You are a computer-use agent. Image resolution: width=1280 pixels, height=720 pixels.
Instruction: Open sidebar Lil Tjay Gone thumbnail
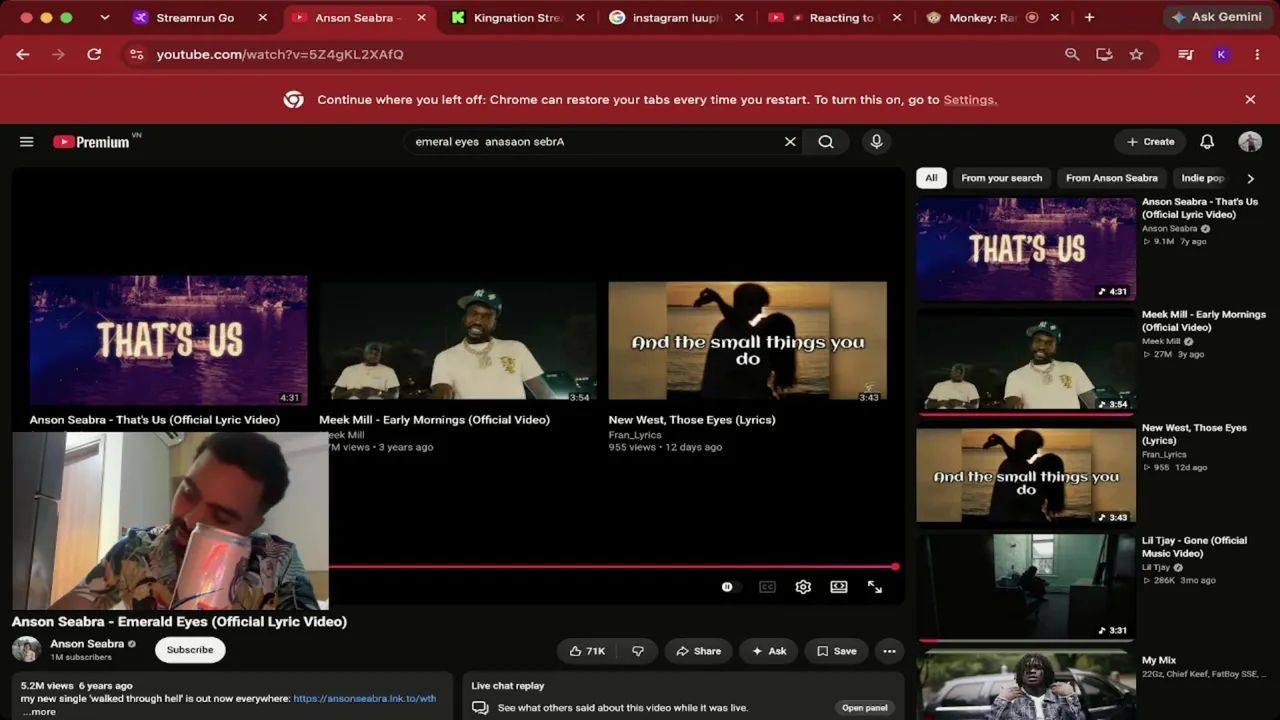(x=1026, y=587)
